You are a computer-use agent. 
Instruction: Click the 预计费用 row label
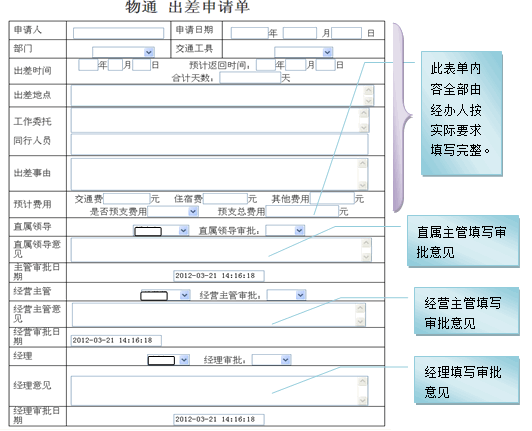(33, 204)
